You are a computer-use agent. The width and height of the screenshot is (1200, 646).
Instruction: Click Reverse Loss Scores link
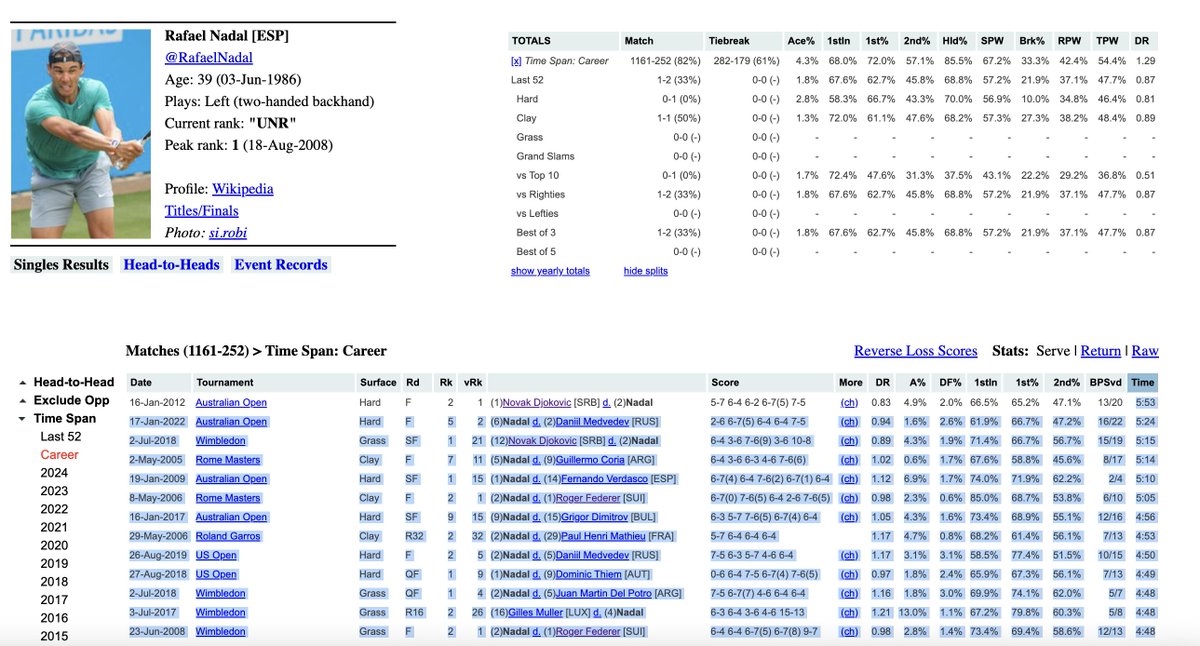pyautogui.click(x=916, y=351)
